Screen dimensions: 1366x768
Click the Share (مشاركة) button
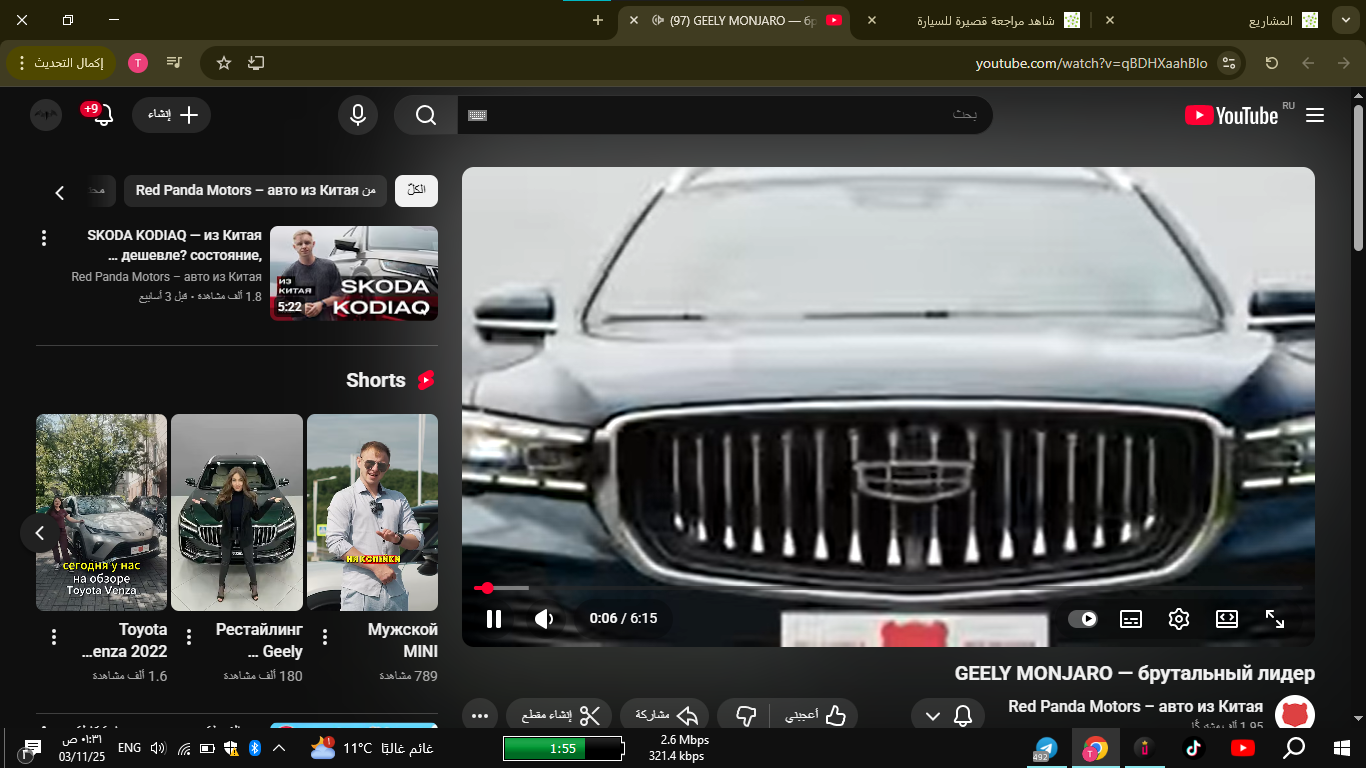[x=664, y=716]
